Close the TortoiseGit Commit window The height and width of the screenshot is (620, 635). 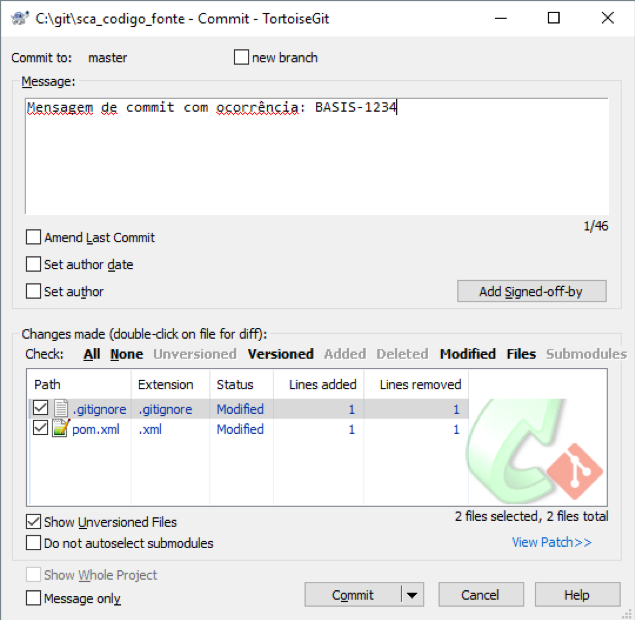click(x=607, y=18)
